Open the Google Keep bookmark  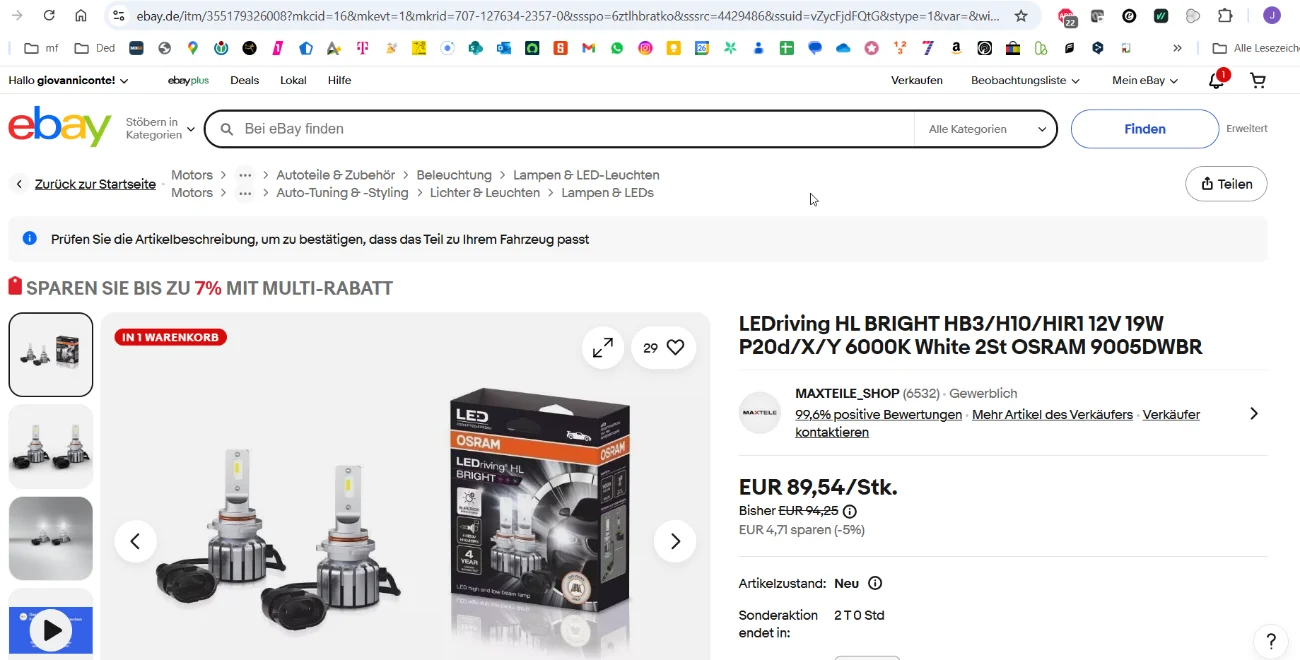click(674, 48)
